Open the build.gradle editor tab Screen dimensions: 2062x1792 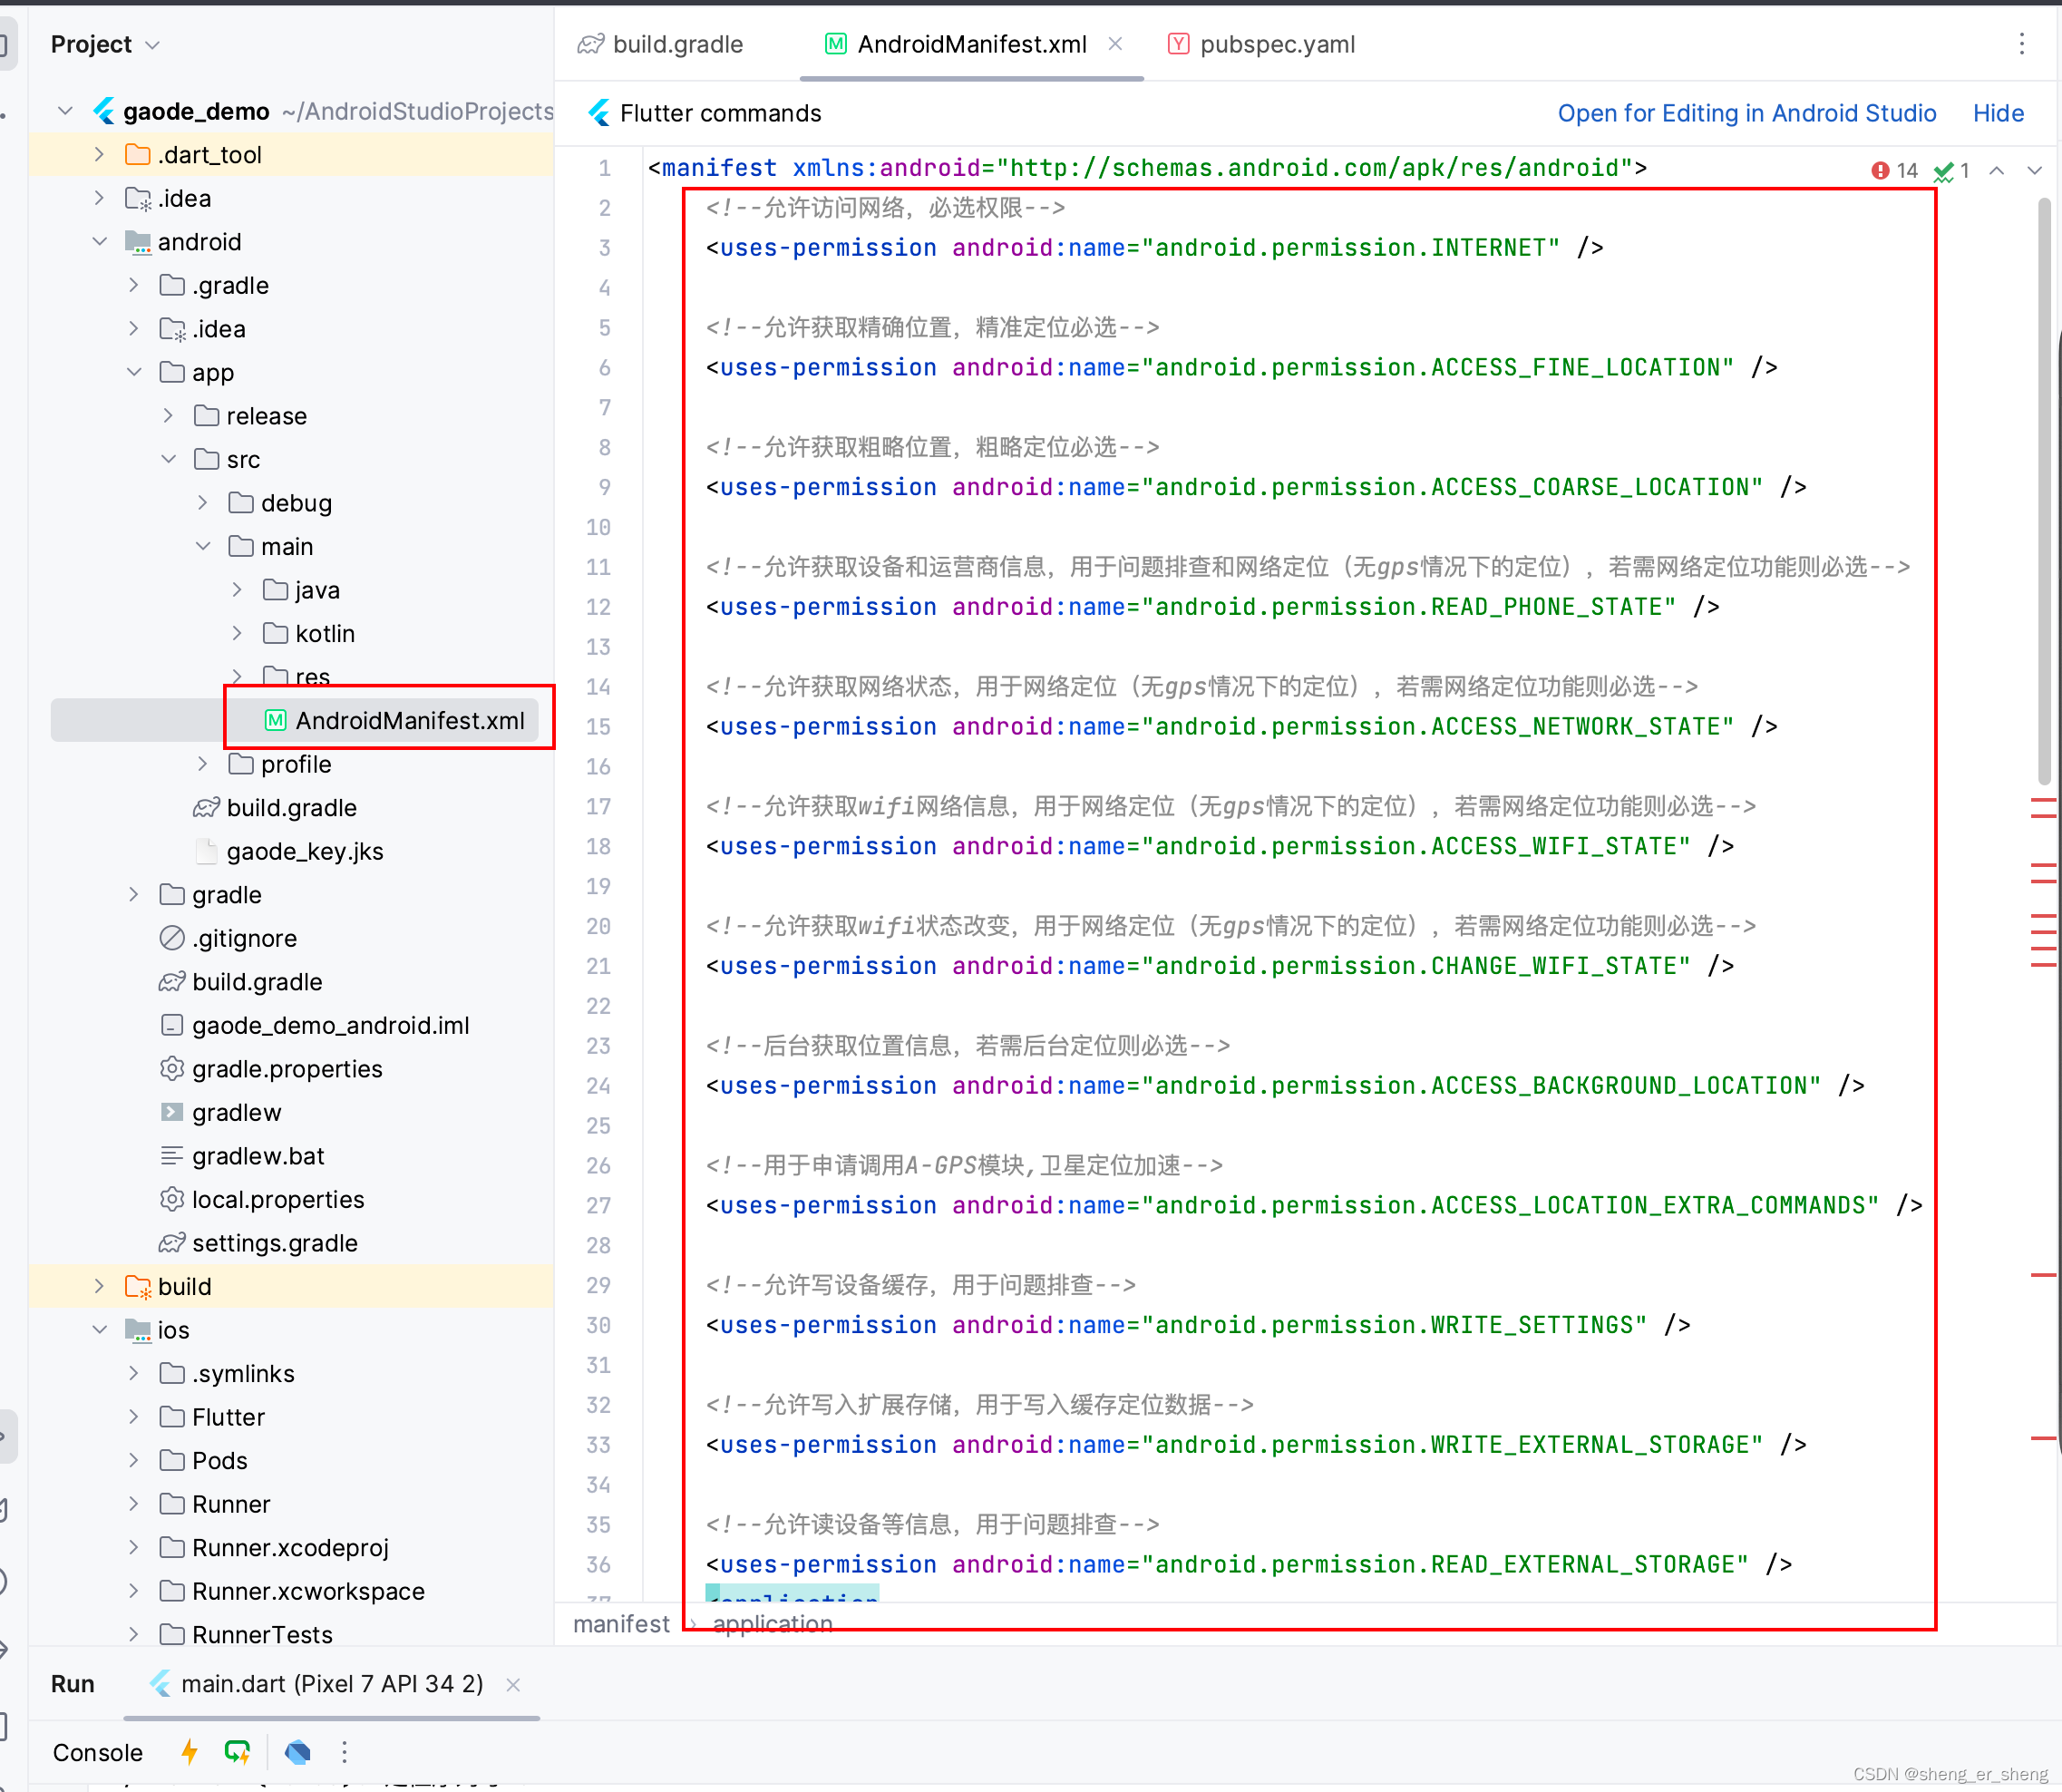(661, 44)
